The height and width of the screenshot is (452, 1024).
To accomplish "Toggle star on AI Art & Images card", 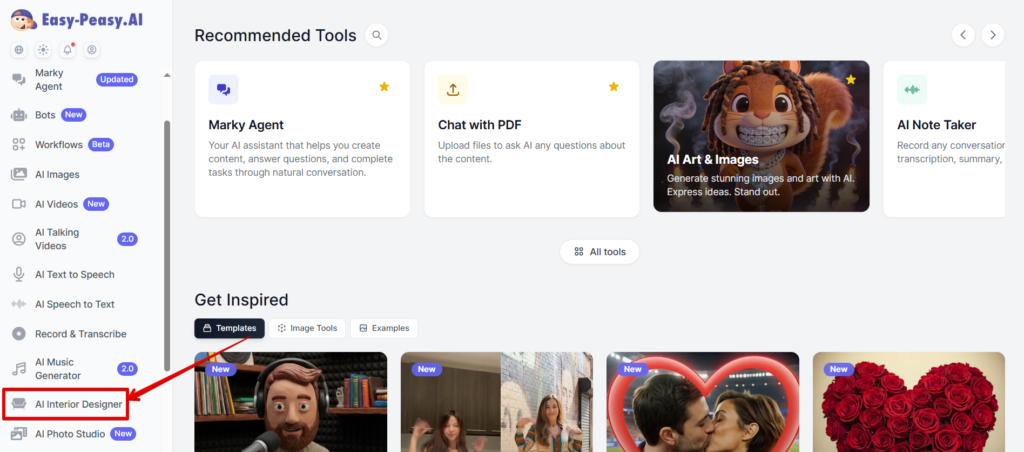I will pyautogui.click(x=850, y=80).
